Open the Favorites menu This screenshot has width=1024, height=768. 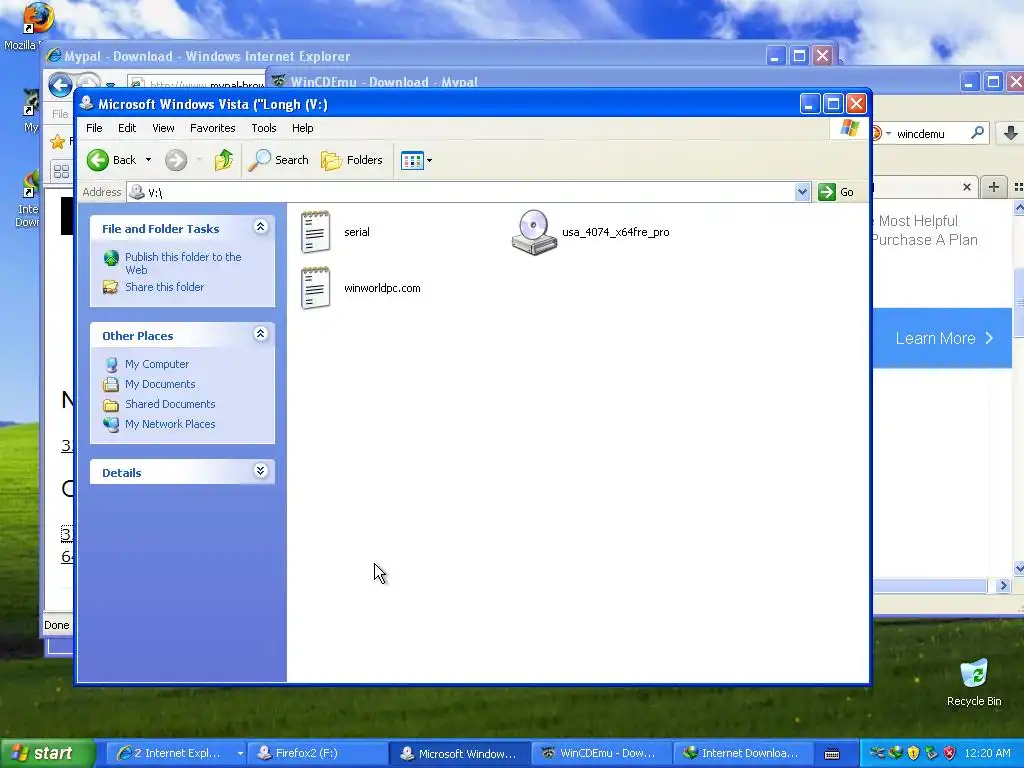click(x=212, y=128)
